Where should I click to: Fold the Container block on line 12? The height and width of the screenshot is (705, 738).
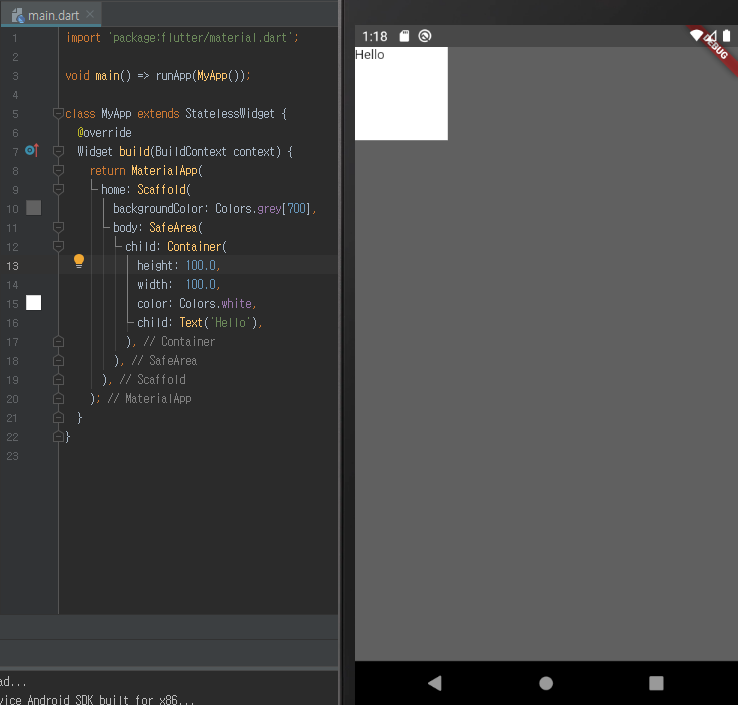(58, 246)
